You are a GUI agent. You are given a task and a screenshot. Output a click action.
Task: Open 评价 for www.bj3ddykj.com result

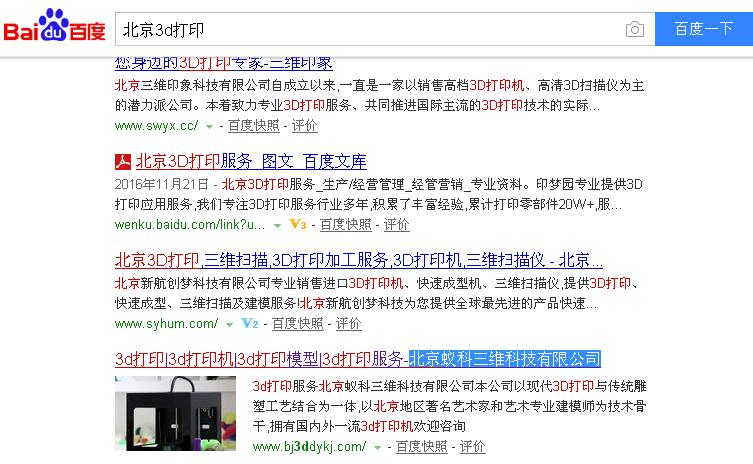coord(473,447)
